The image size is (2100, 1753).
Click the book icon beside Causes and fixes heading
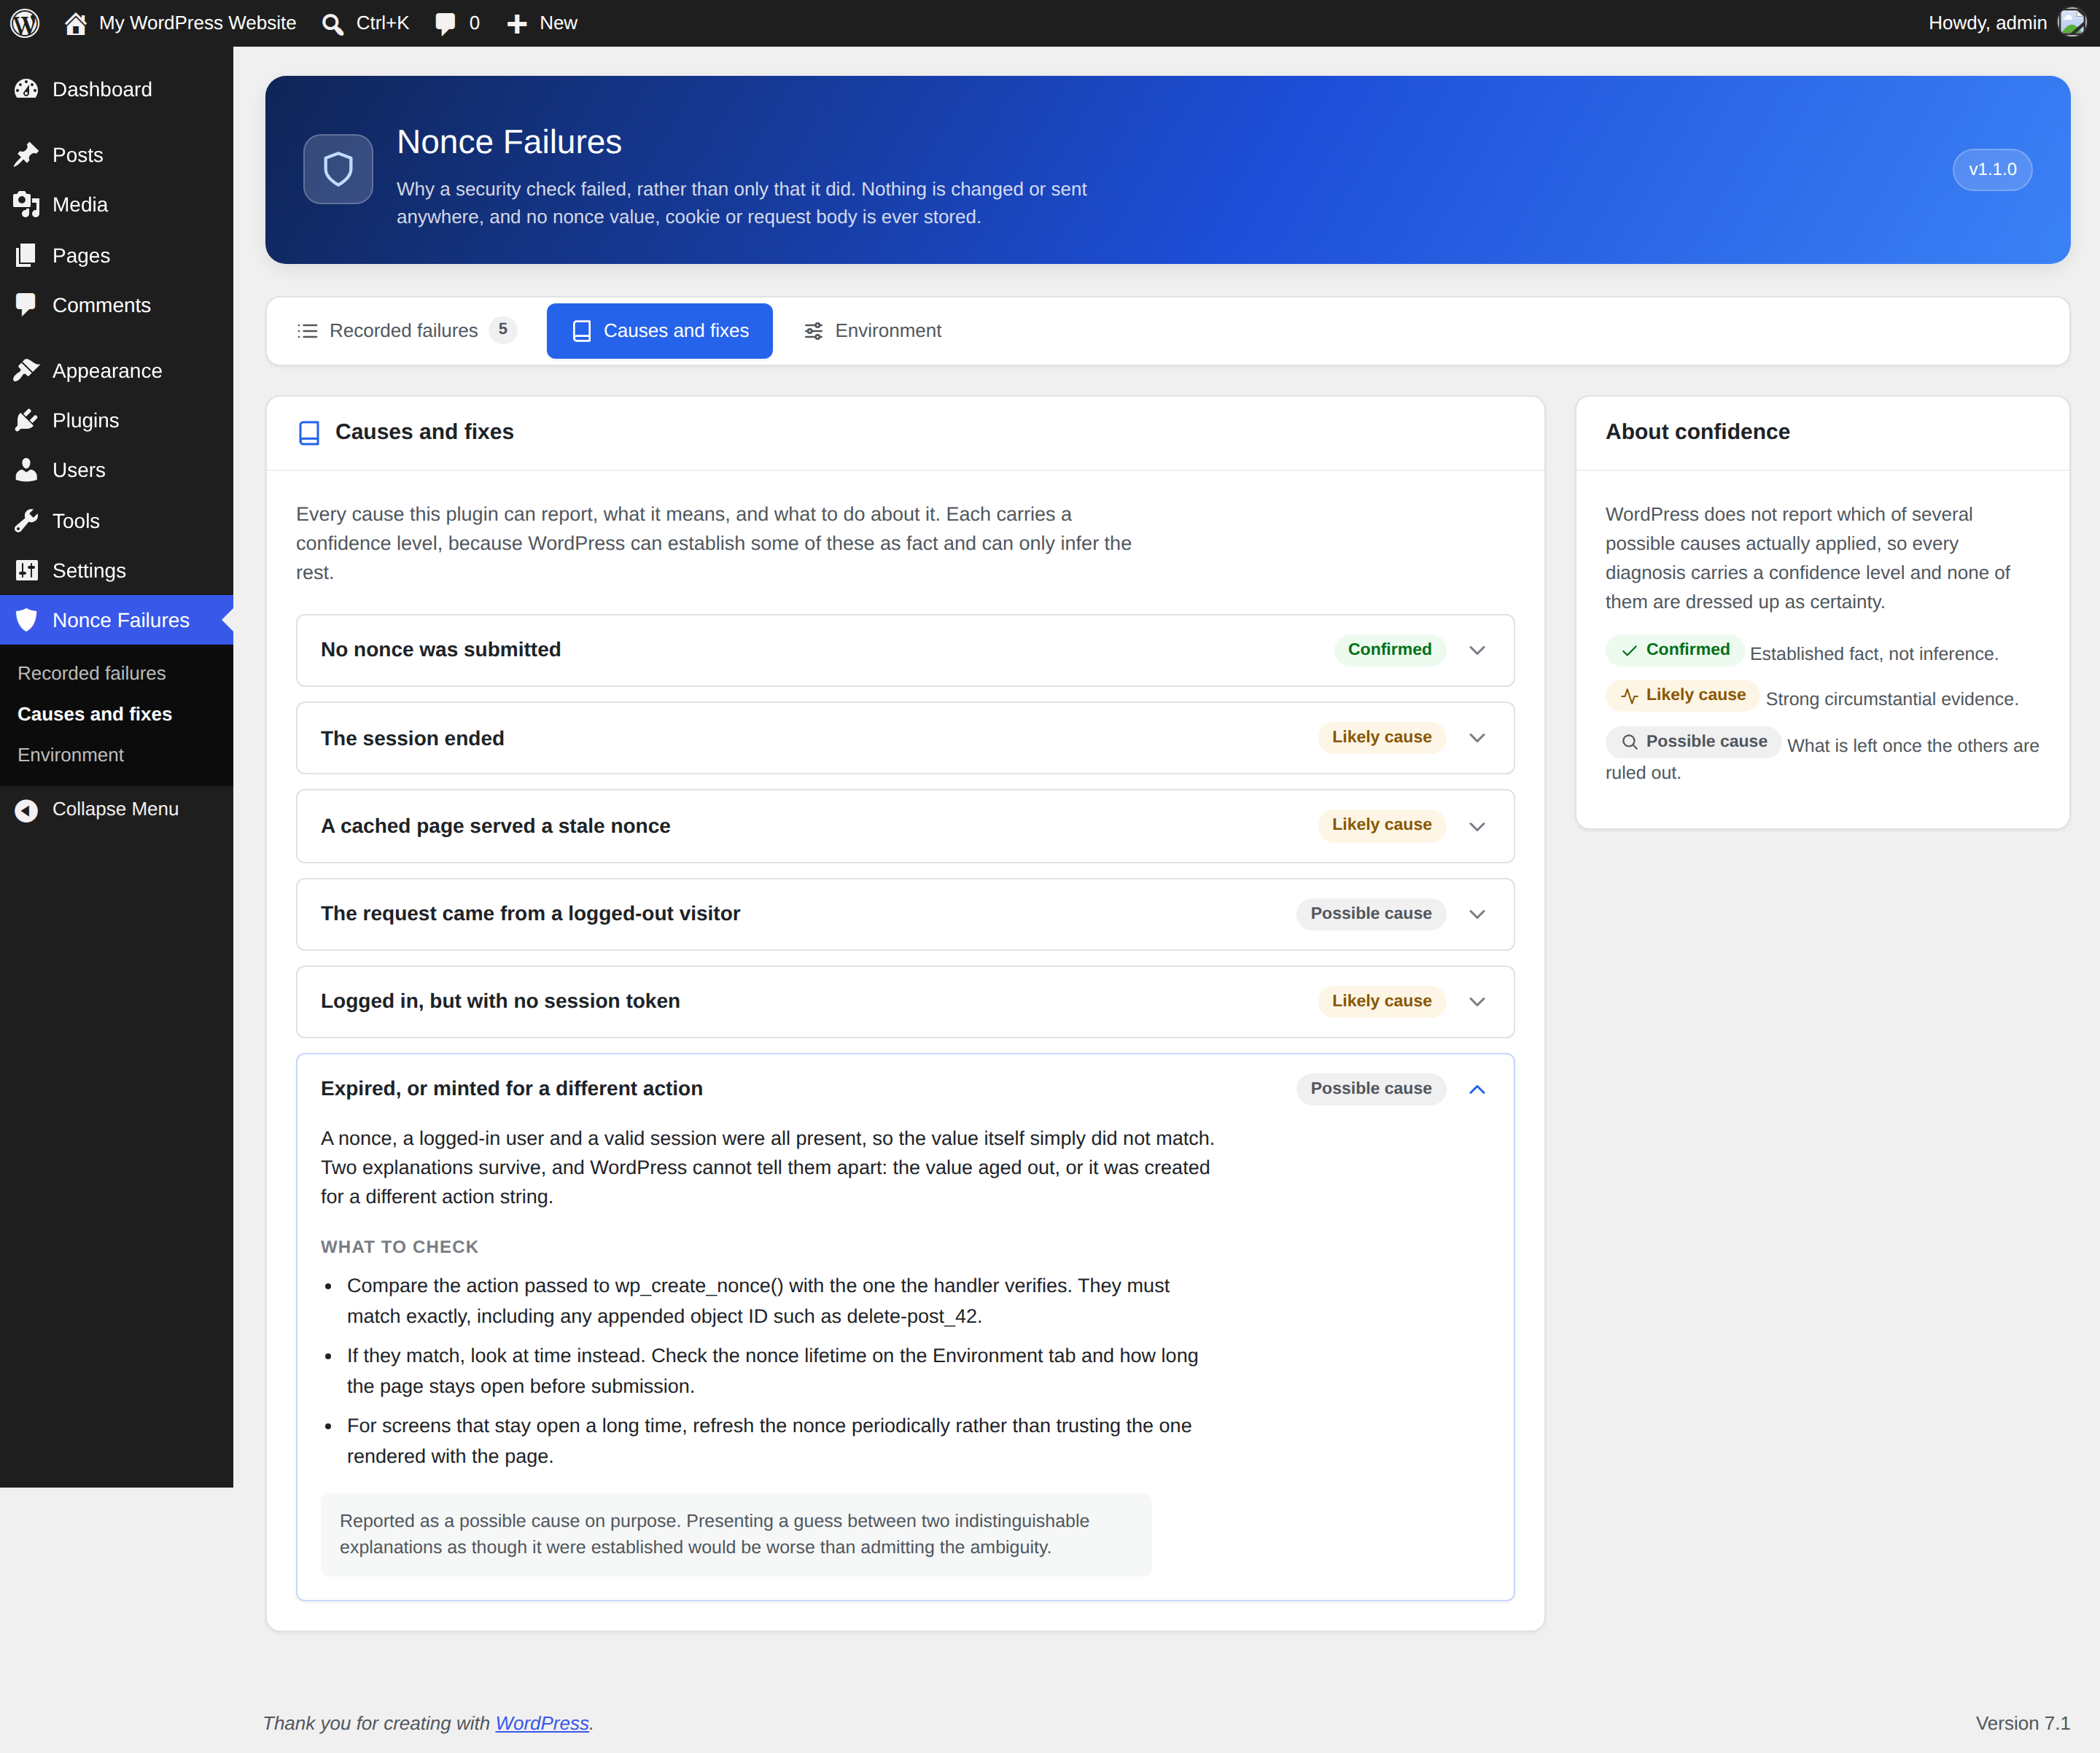pos(310,432)
